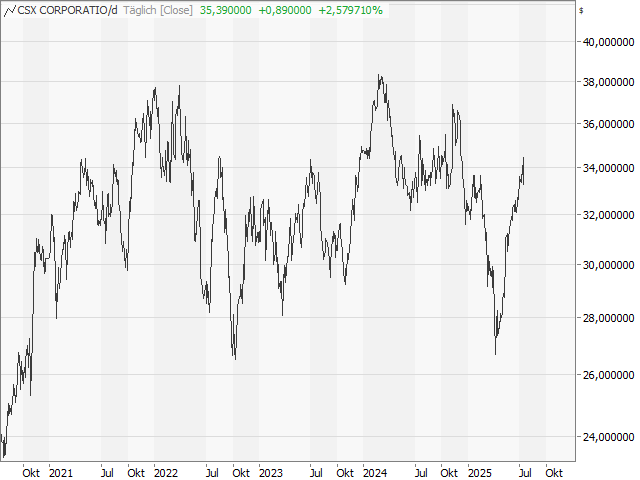Click the absolute change +0,890000
The width and height of the screenshot is (640, 480).
click(x=285, y=10)
